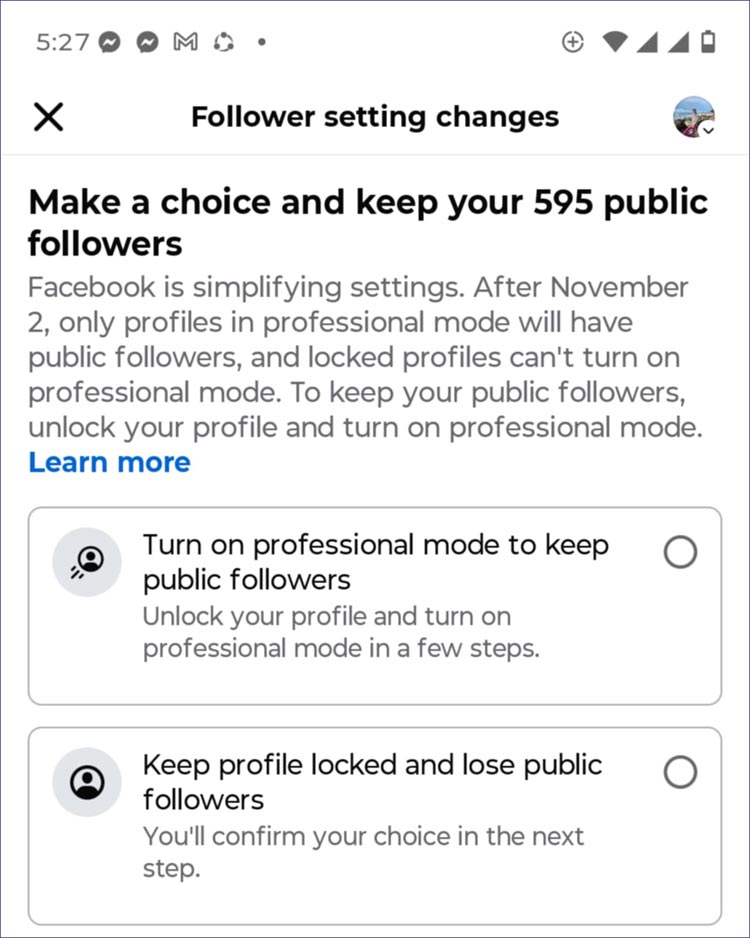This screenshot has height=938, width=750.
Task: Open the profile avatar account switcher
Action: pos(693,117)
